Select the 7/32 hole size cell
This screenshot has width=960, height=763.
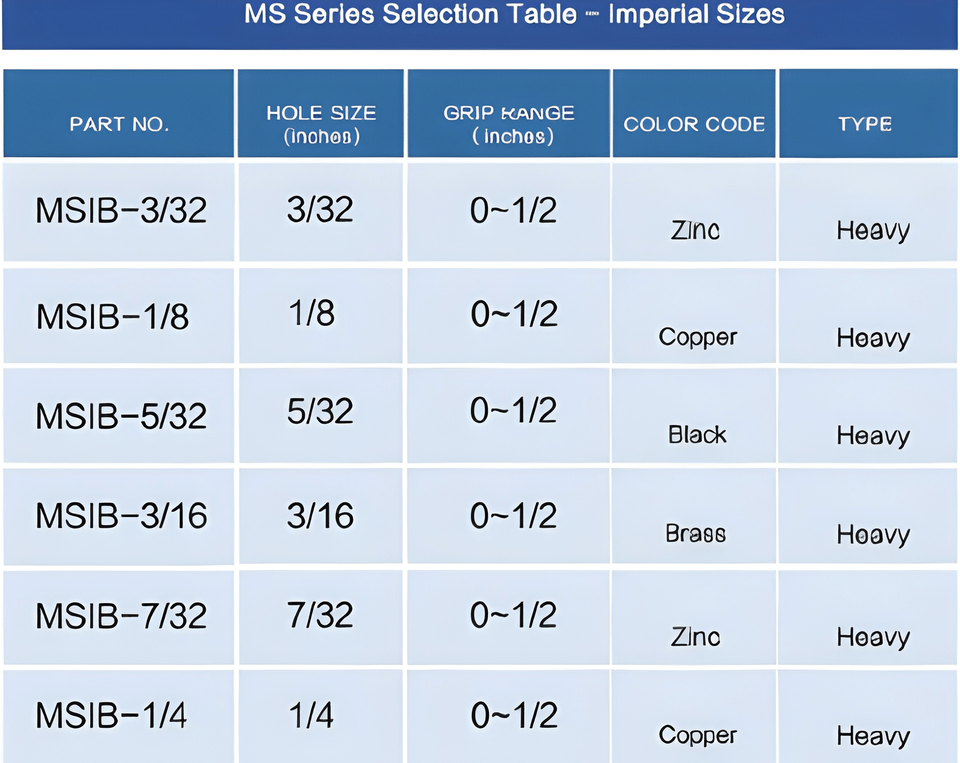click(x=320, y=615)
